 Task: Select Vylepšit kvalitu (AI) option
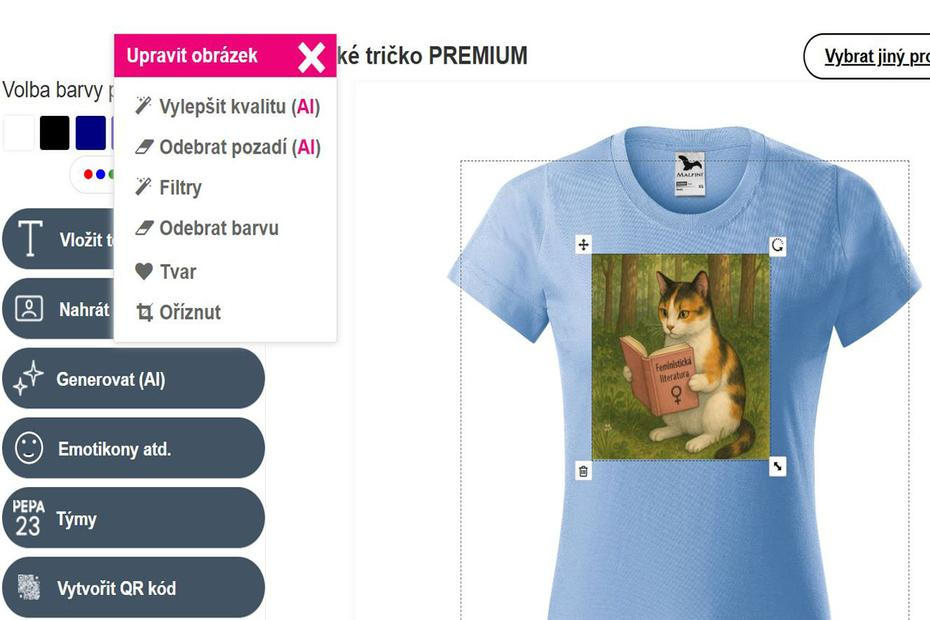pyautogui.click(x=228, y=107)
